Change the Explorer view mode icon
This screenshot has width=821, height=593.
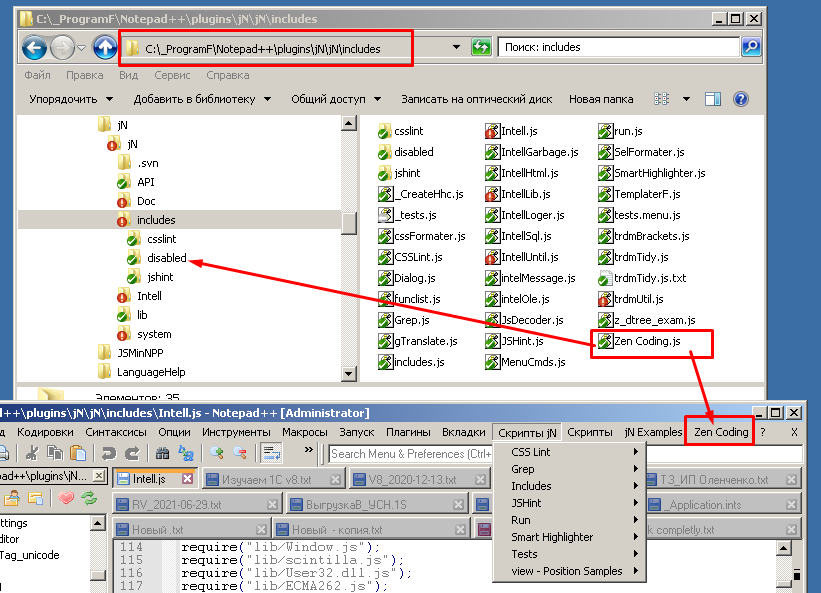tap(661, 99)
